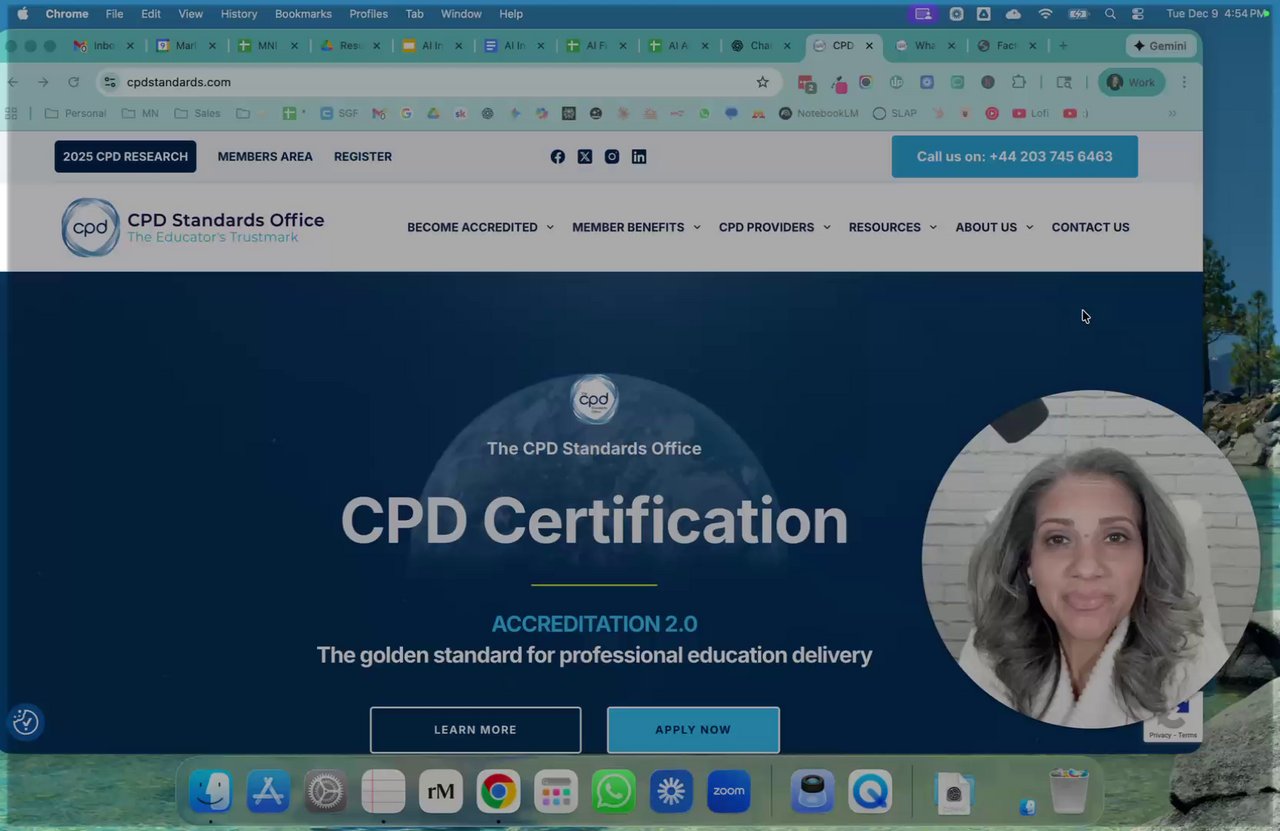This screenshot has height=831, width=1280.
Task: Open the cookie consent badge icon
Action: tap(26, 721)
